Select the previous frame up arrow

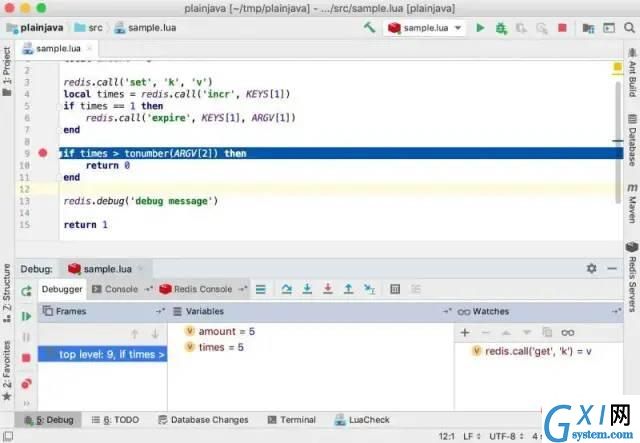[x=135, y=334]
